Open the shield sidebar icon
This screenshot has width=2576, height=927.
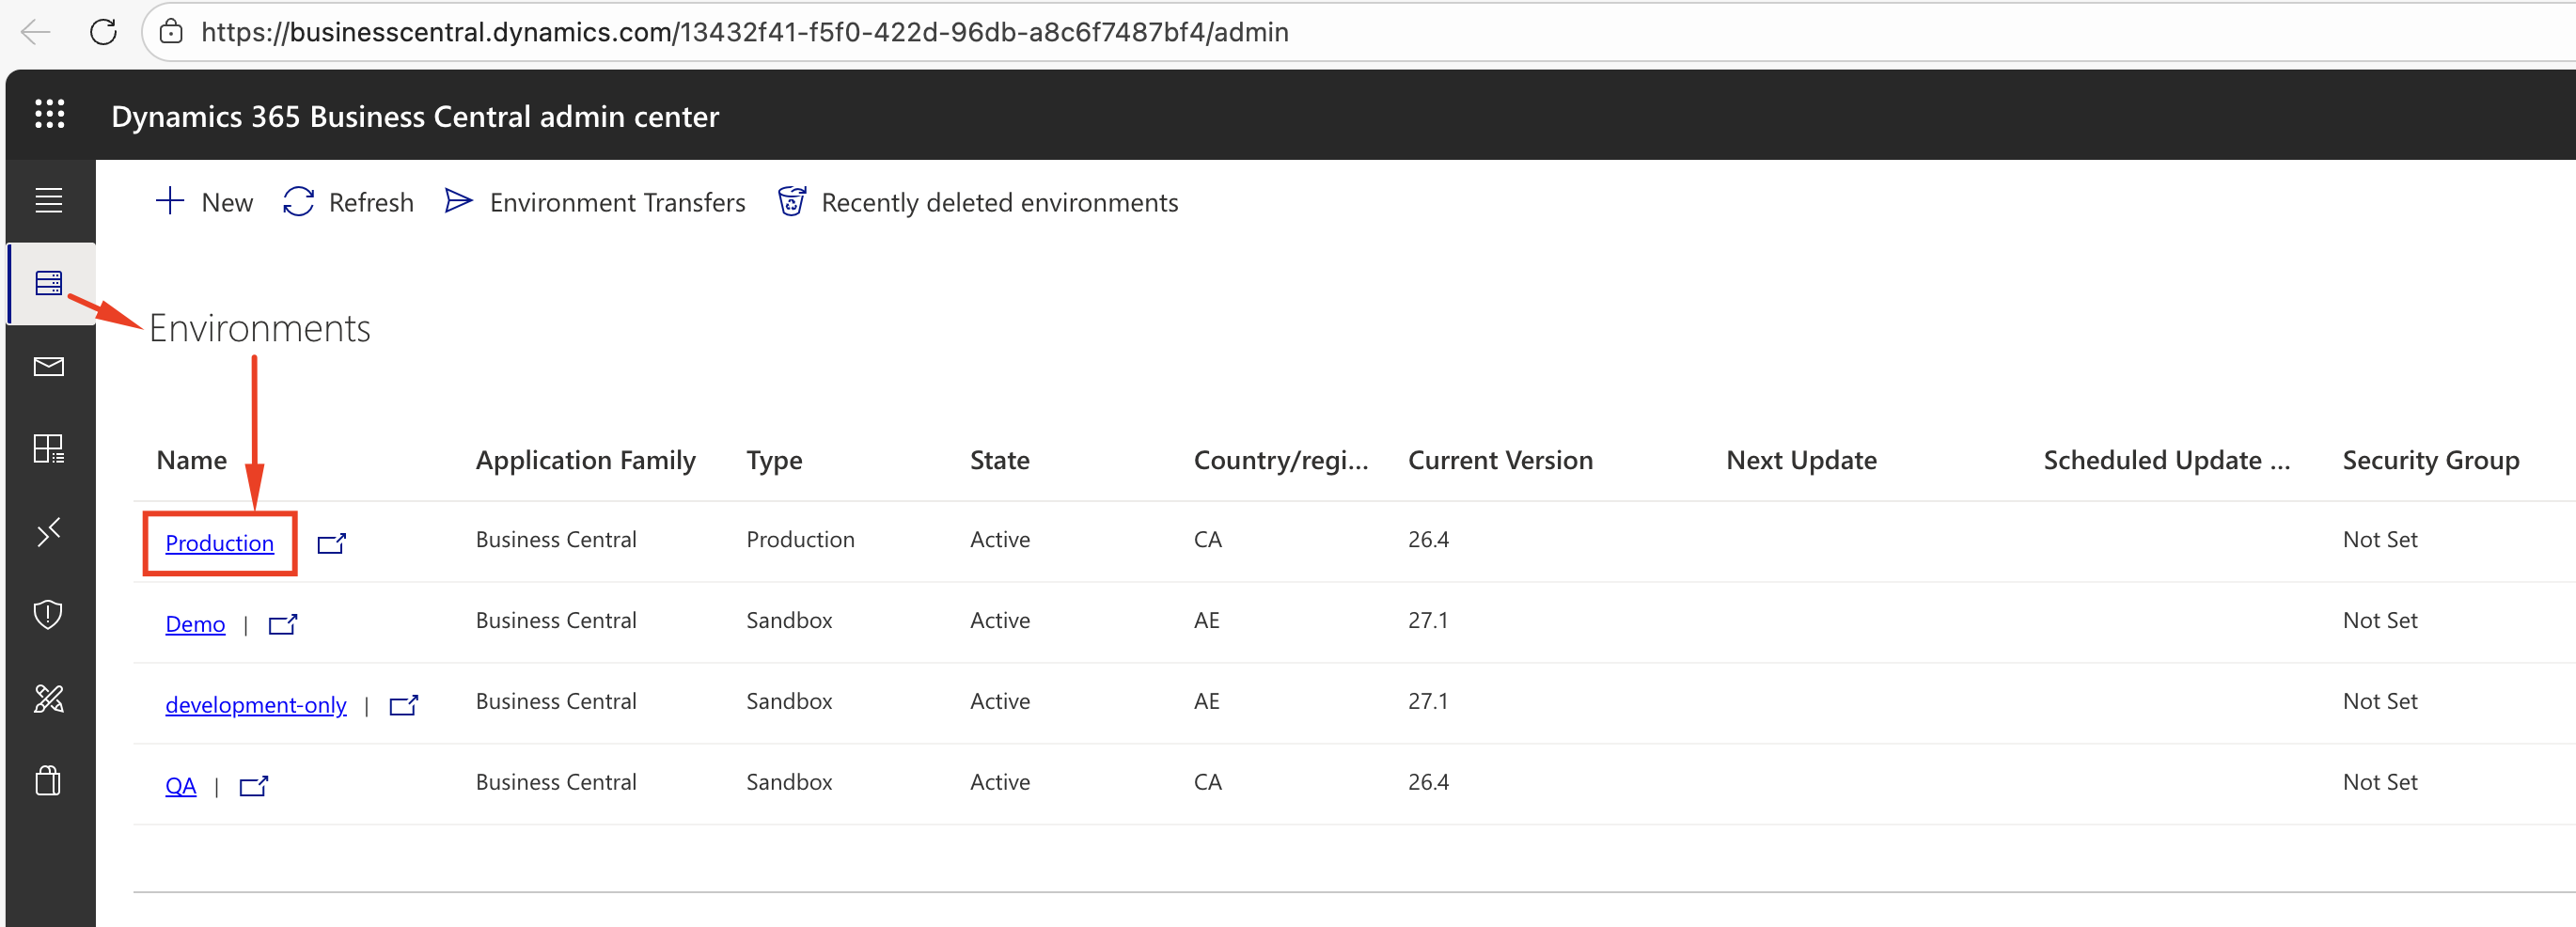[49, 614]
